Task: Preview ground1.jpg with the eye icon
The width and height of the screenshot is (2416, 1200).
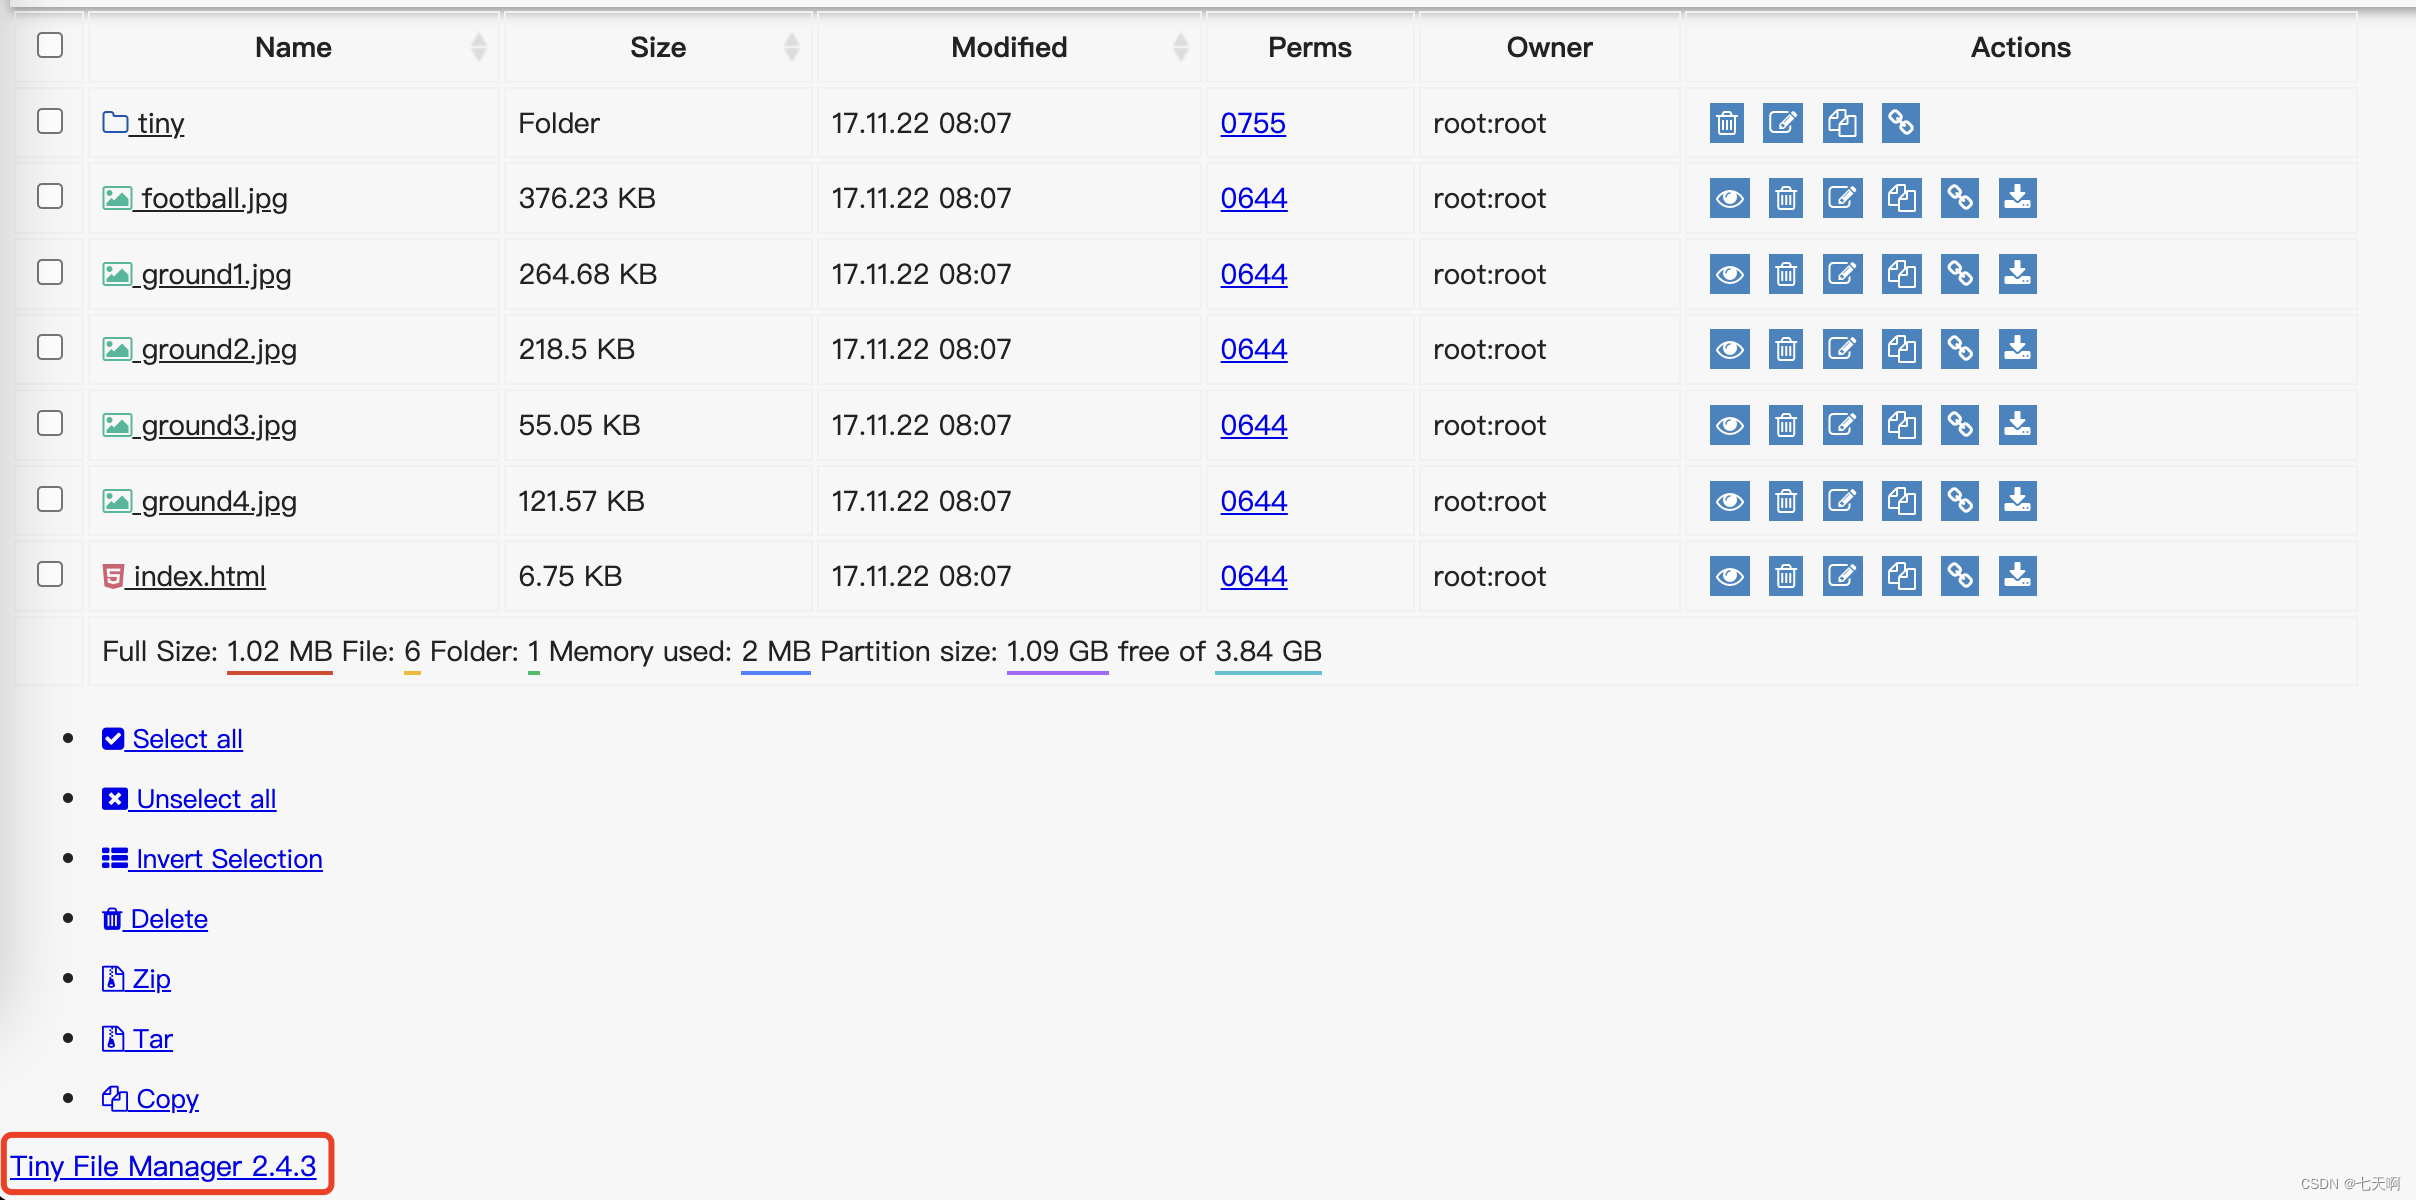Action: 1730,274
